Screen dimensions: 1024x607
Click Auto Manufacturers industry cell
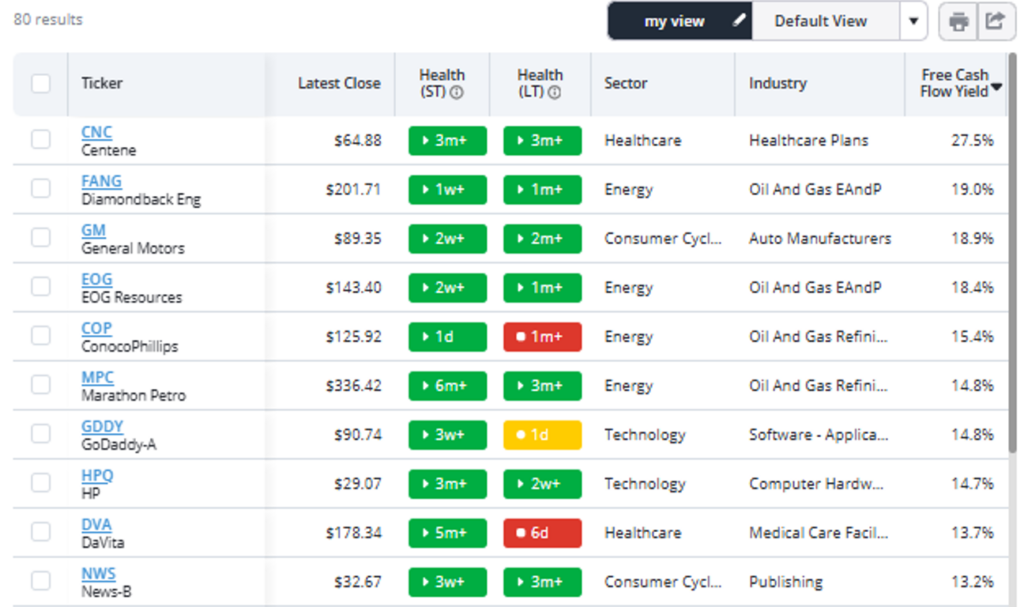pos(820,238)
